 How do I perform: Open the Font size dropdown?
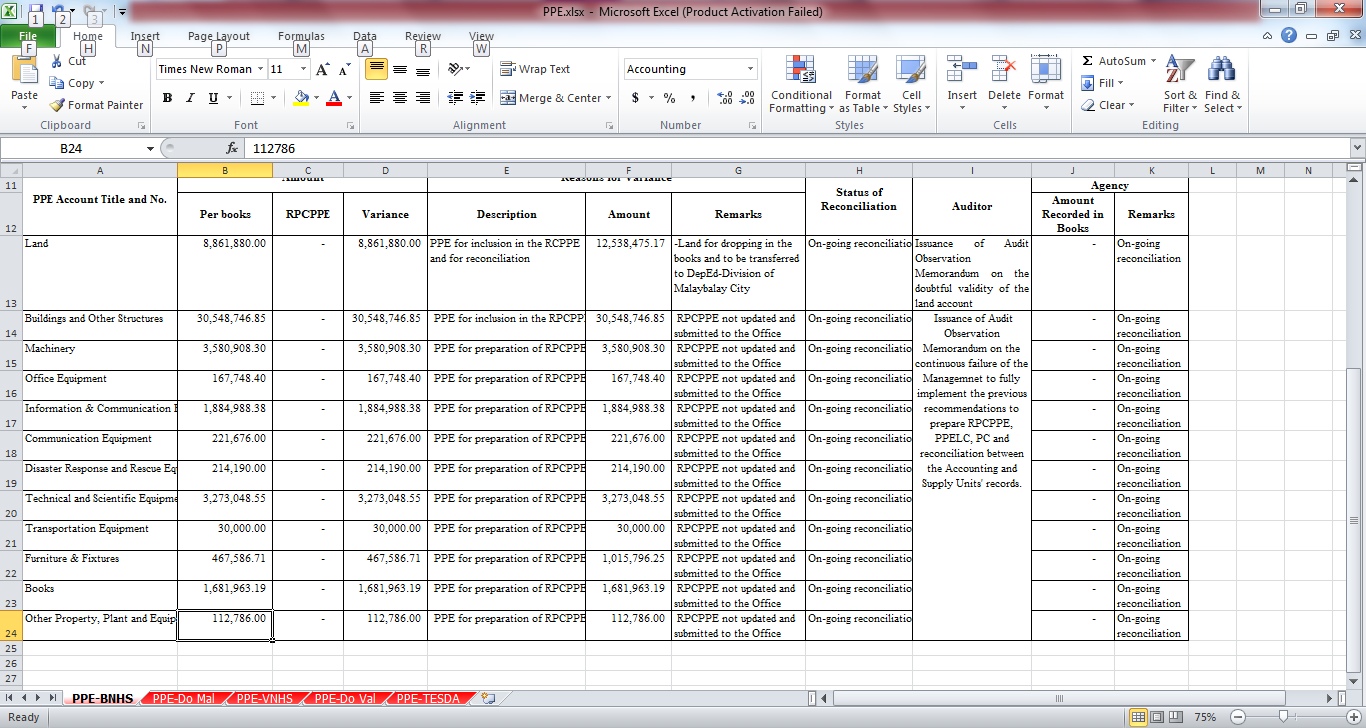304,69
